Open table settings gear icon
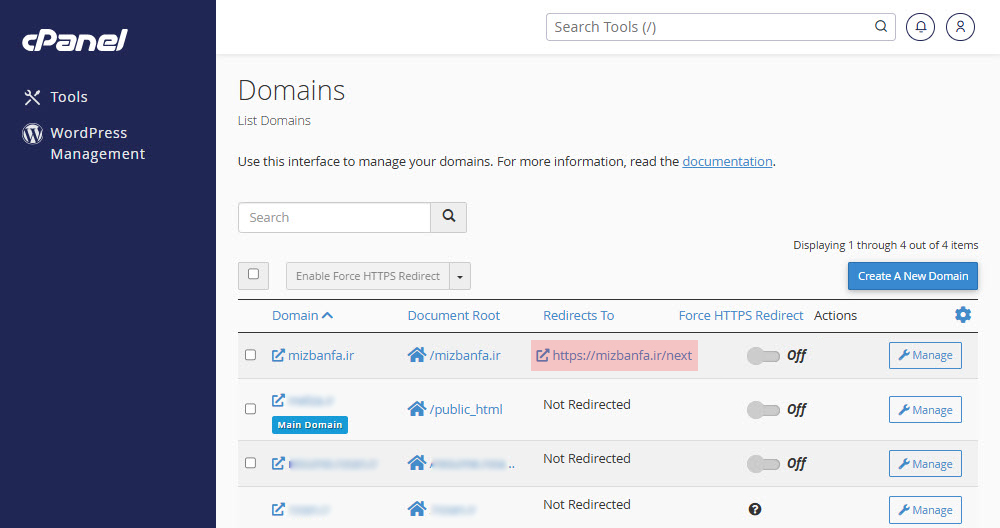 point(962,315)
